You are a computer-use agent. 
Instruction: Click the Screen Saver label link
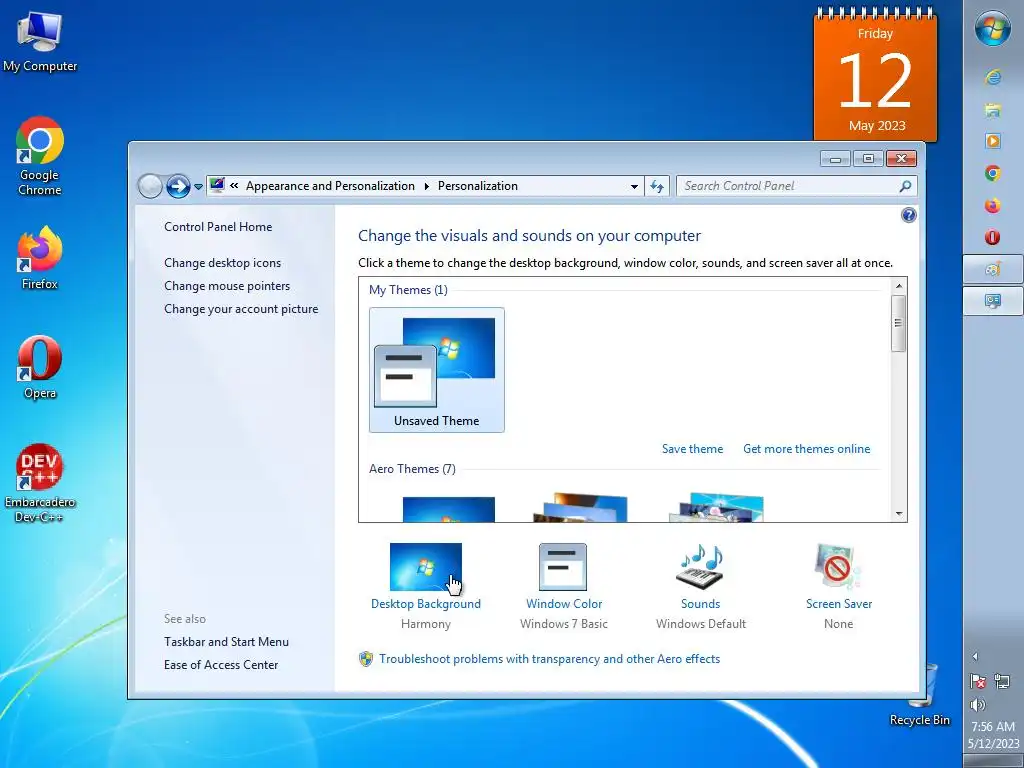(x=839, y=604)
